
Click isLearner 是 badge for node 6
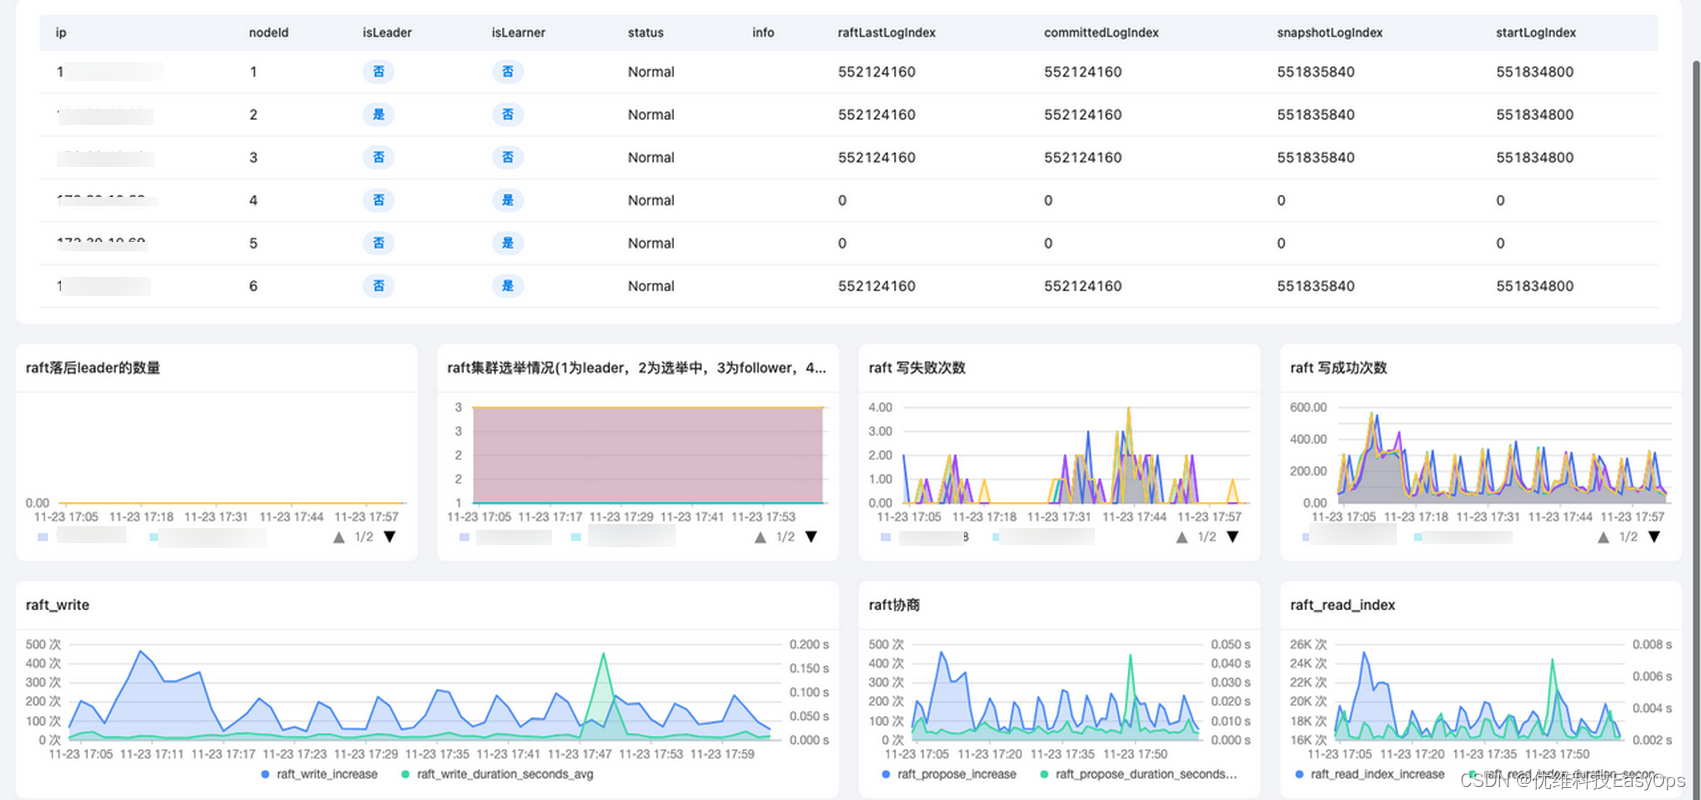tap(508, 286)
